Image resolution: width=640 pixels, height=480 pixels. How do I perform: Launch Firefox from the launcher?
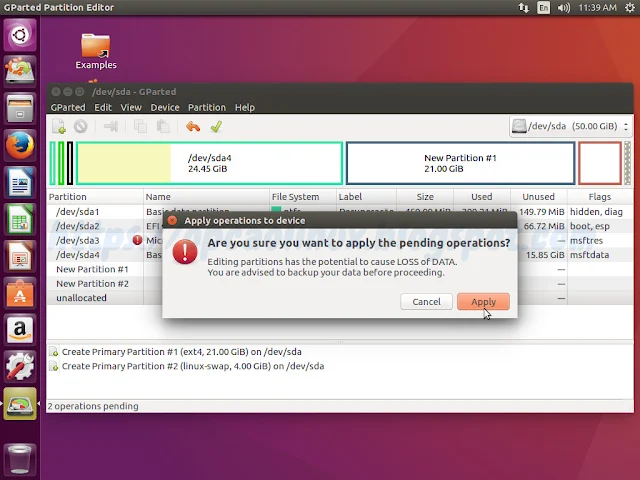20,145
